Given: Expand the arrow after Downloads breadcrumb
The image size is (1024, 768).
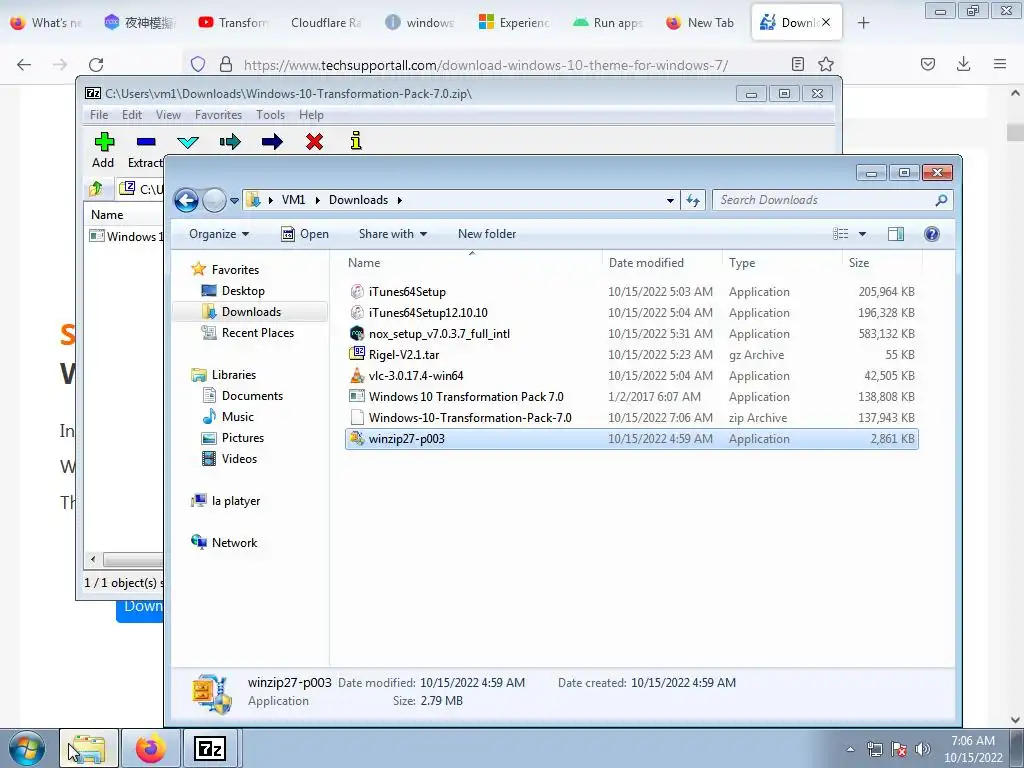Looking at the screenshot, I should click(400, 200).
